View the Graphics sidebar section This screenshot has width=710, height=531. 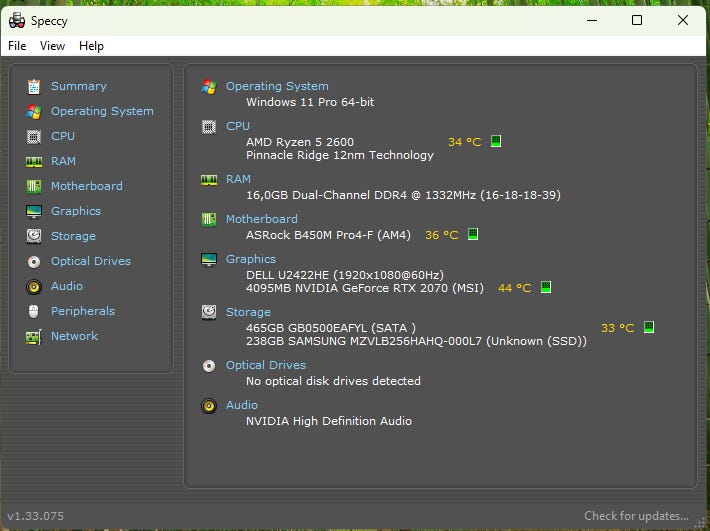point(76,211)
